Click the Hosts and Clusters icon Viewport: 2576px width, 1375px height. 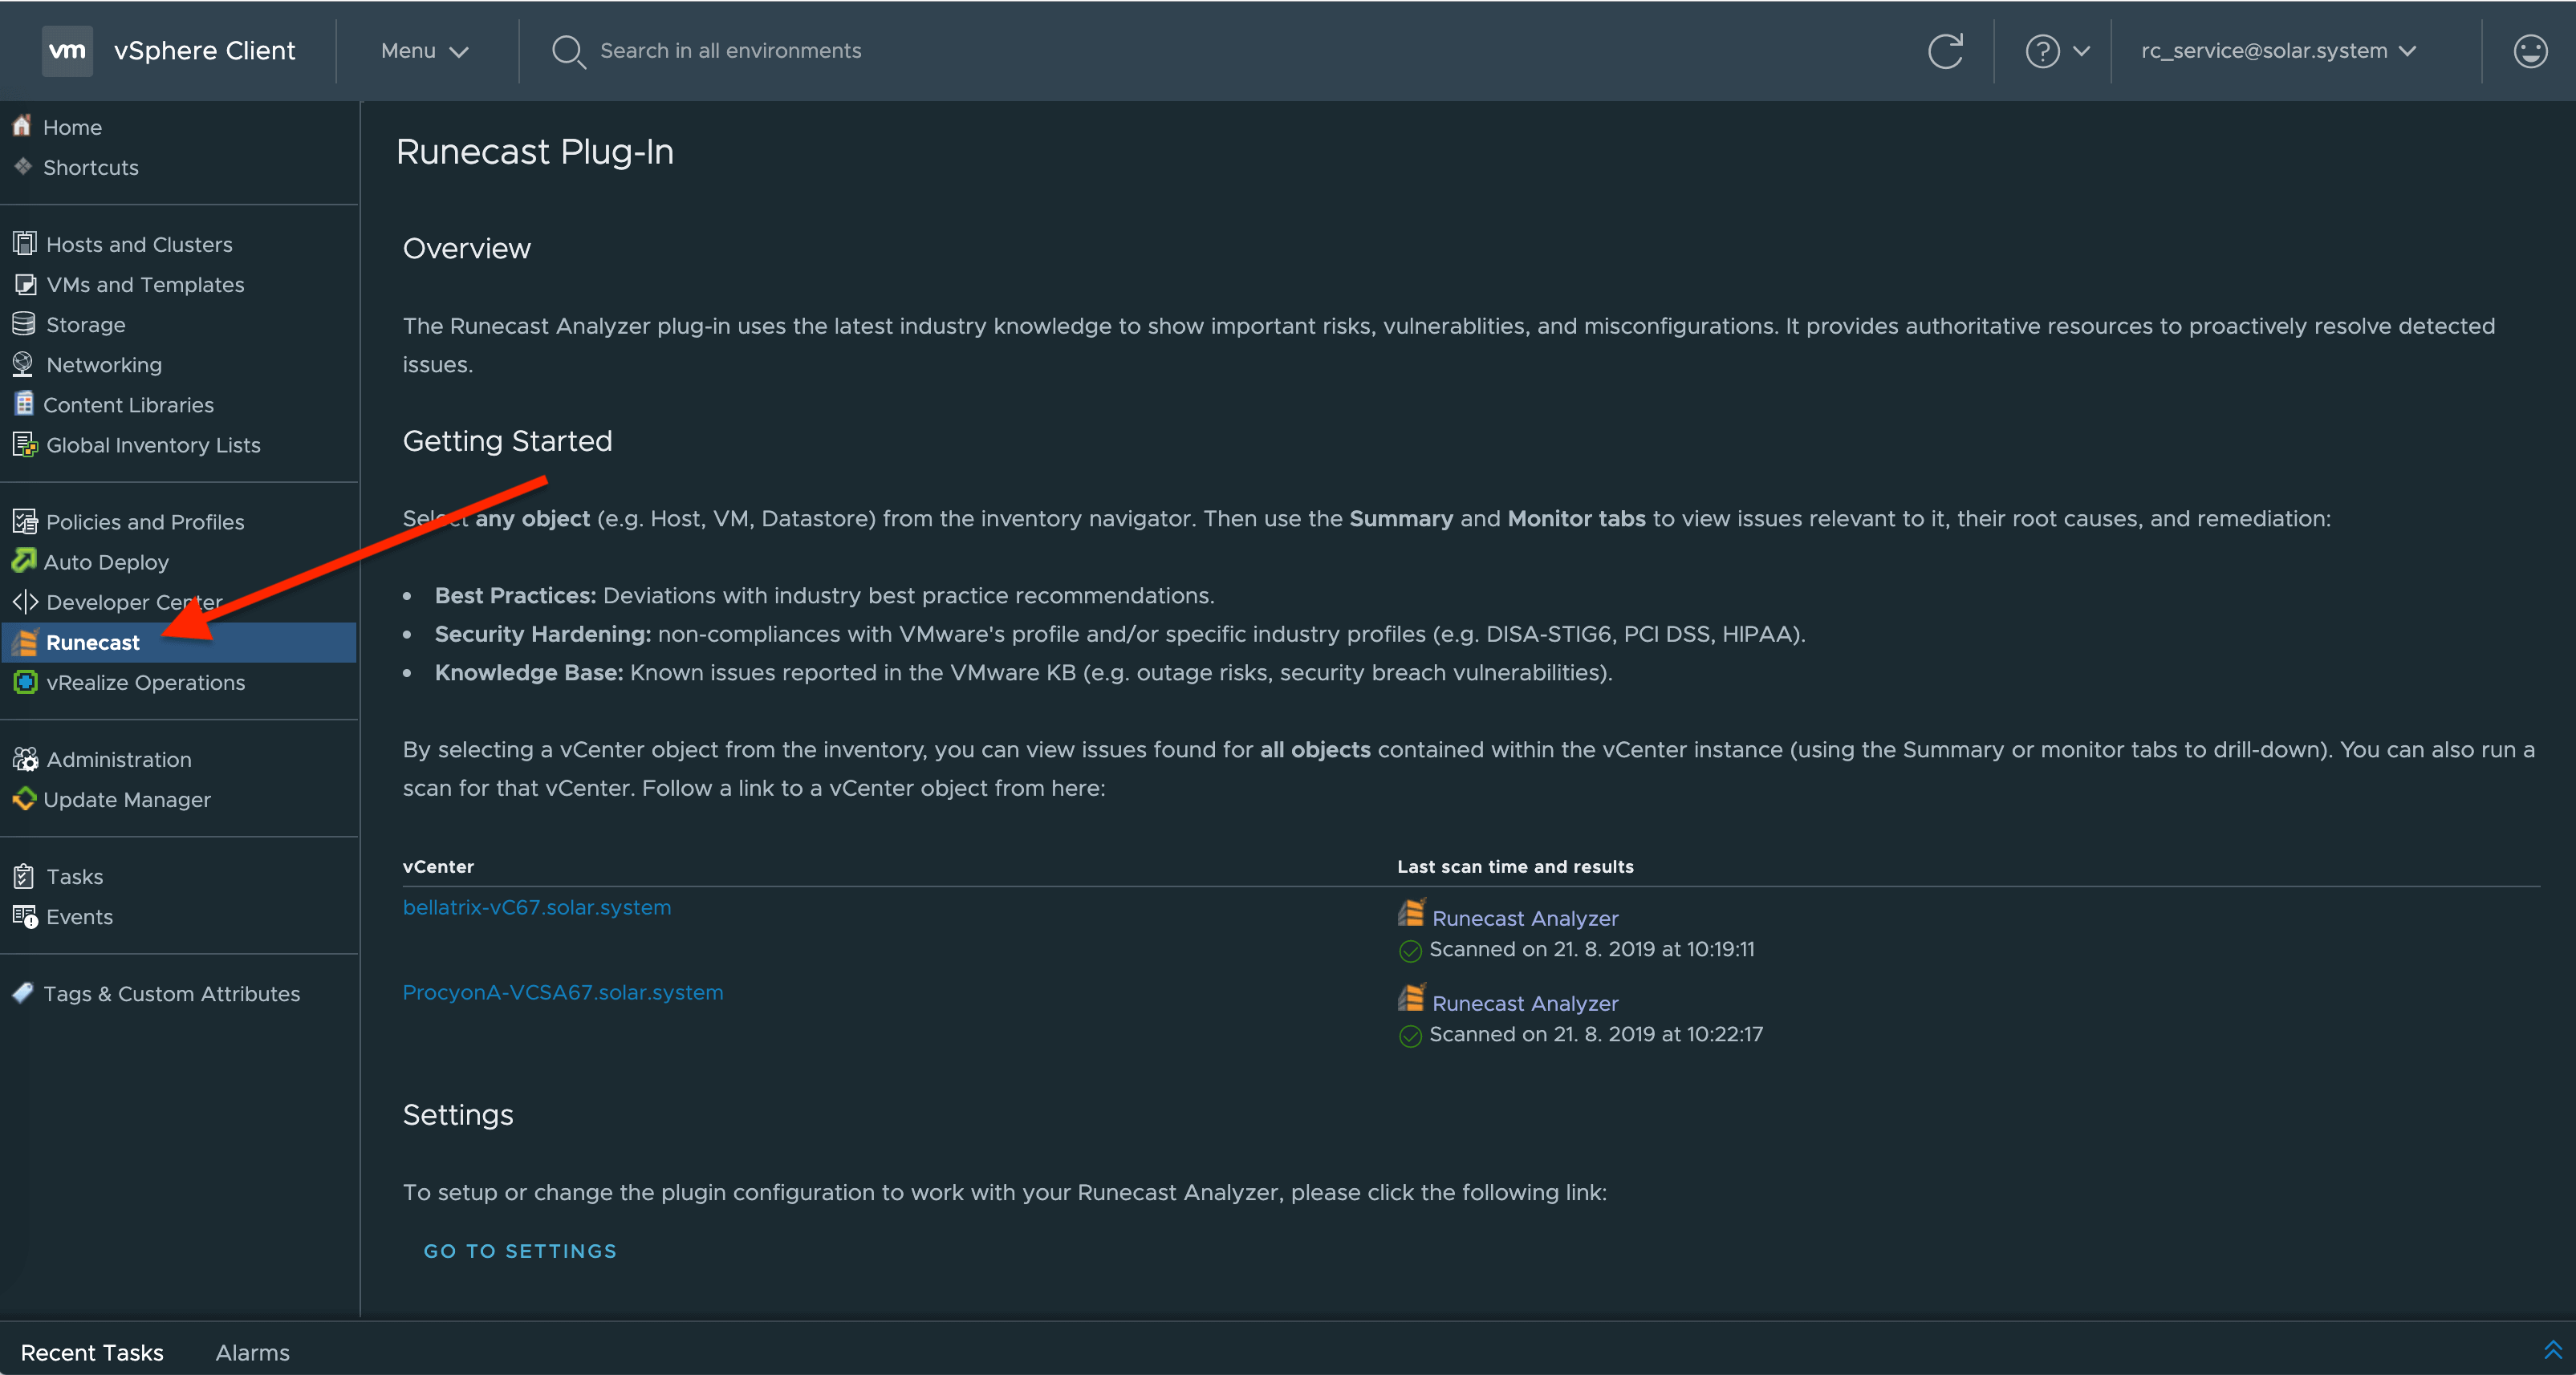point(25,243)
